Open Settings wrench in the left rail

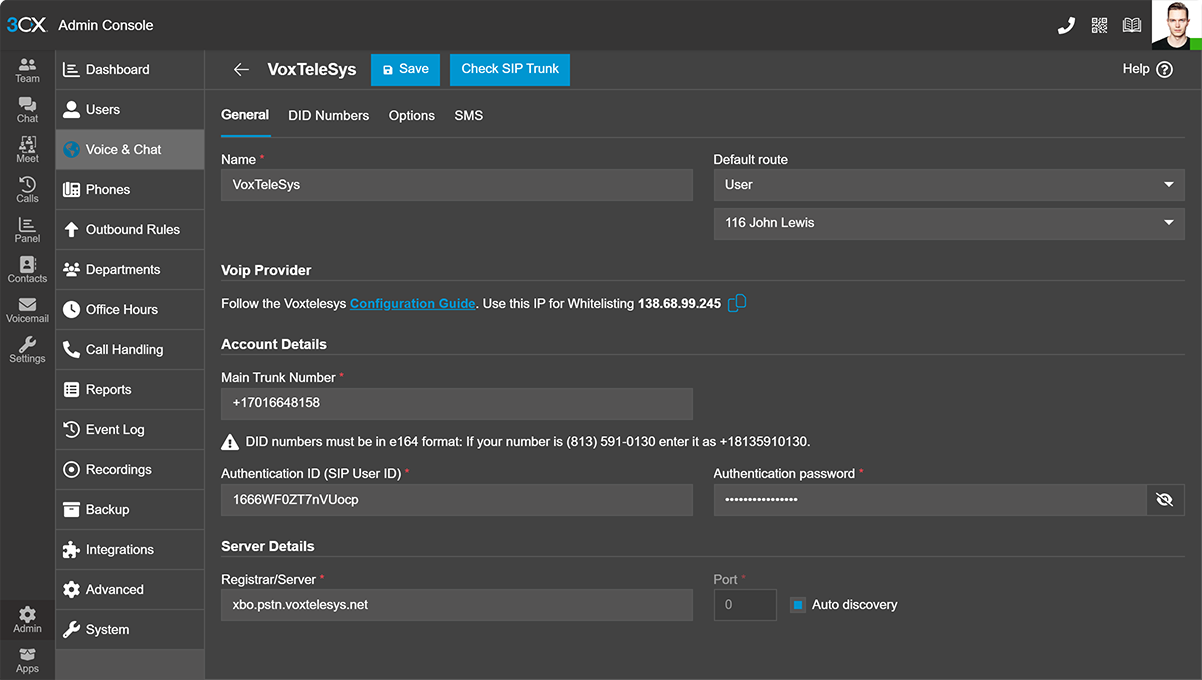coord(27,350)
